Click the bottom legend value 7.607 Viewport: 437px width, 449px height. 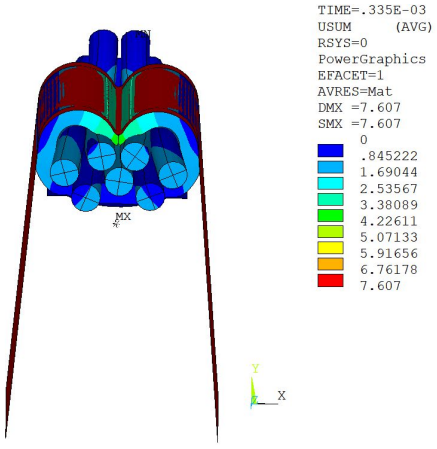(380, 286)
